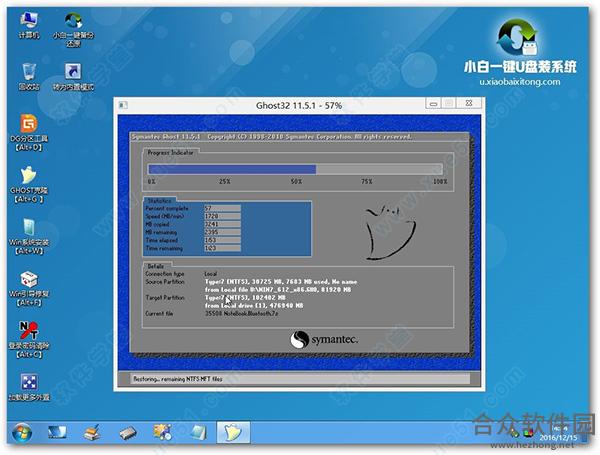Select the 转为内置模式 shortcut icon

click(73, 77)
